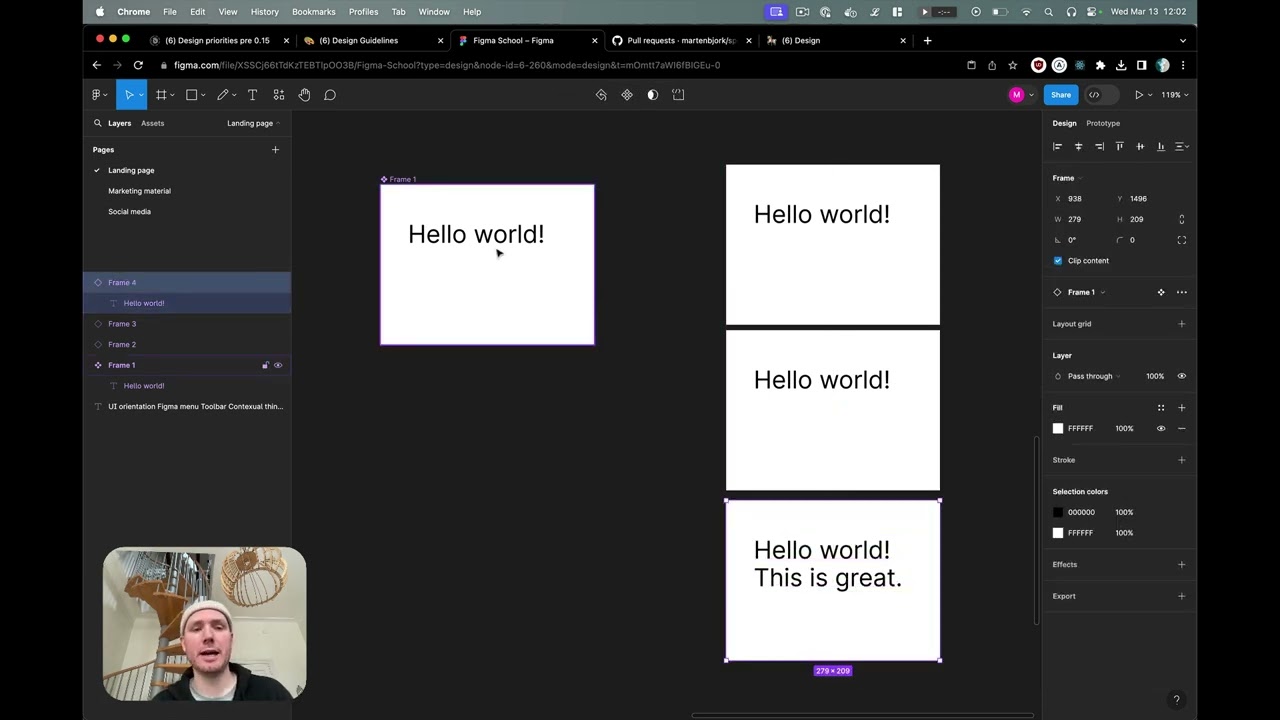Click the X position field 938

point(1081,199)
